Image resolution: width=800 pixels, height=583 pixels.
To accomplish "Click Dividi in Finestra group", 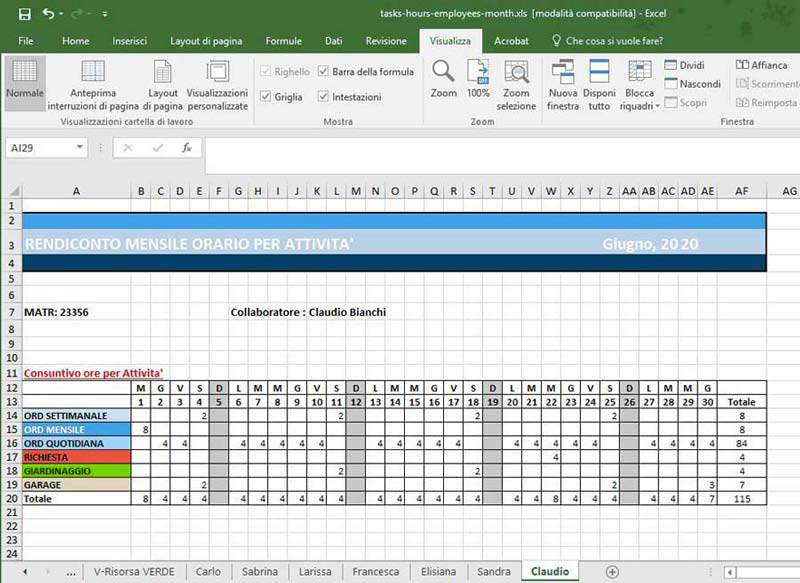I will (x=685, y=65).
